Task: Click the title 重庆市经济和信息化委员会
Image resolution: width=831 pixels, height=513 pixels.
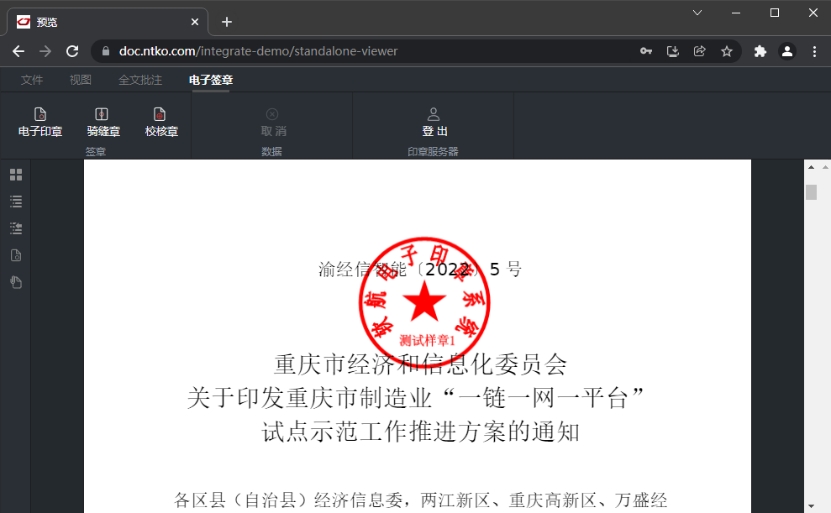Action: click(420, 364)
